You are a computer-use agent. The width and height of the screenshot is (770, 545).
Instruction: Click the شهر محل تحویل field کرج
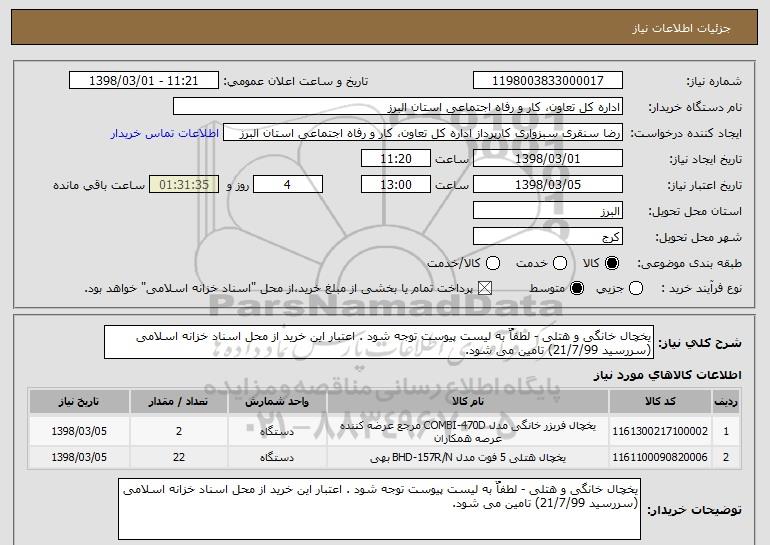click(548, 237)
